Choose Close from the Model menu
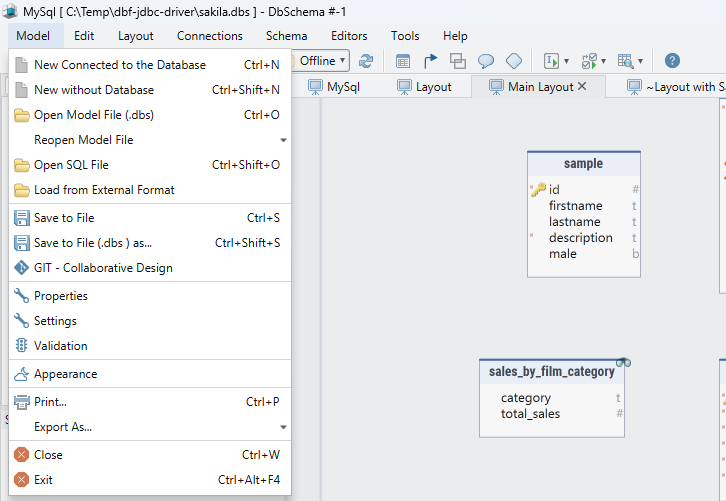The height and width of the screenshot is (501, 726). tap(150, 455)
